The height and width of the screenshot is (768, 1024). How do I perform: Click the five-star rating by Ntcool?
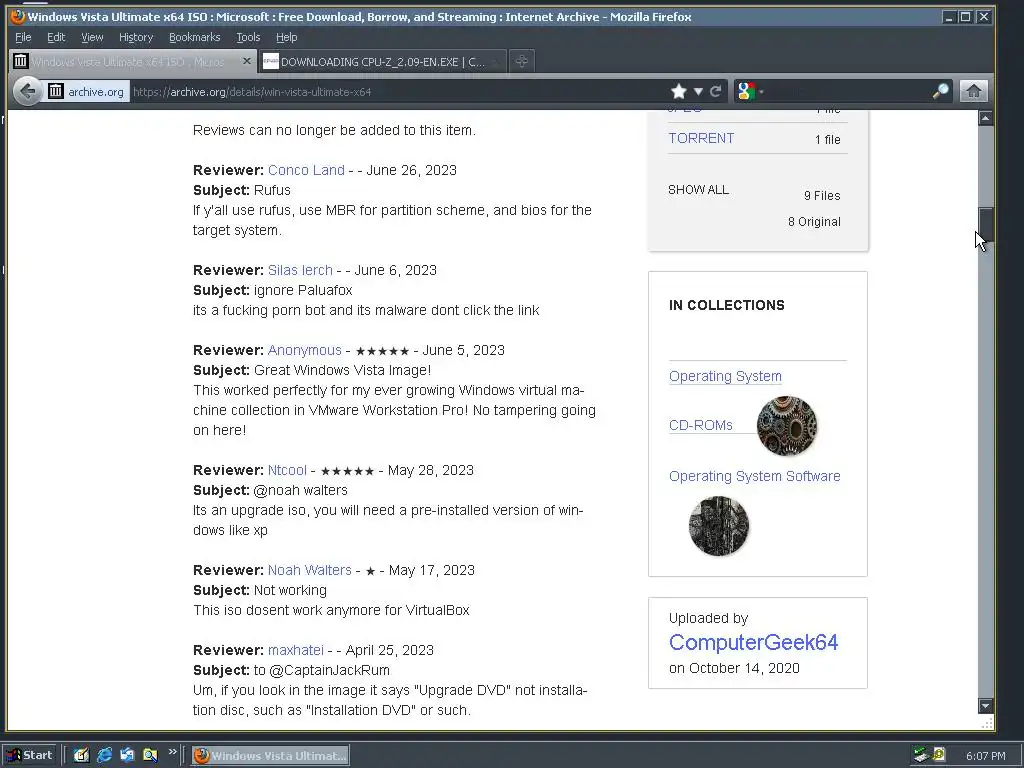tap(347, 471)
